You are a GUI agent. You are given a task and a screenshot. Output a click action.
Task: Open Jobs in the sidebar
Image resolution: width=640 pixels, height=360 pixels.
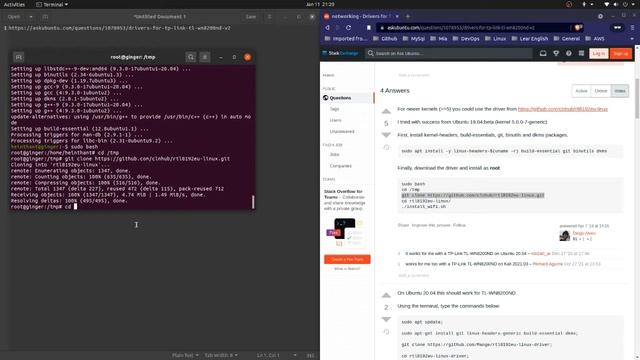pos(334,155)
